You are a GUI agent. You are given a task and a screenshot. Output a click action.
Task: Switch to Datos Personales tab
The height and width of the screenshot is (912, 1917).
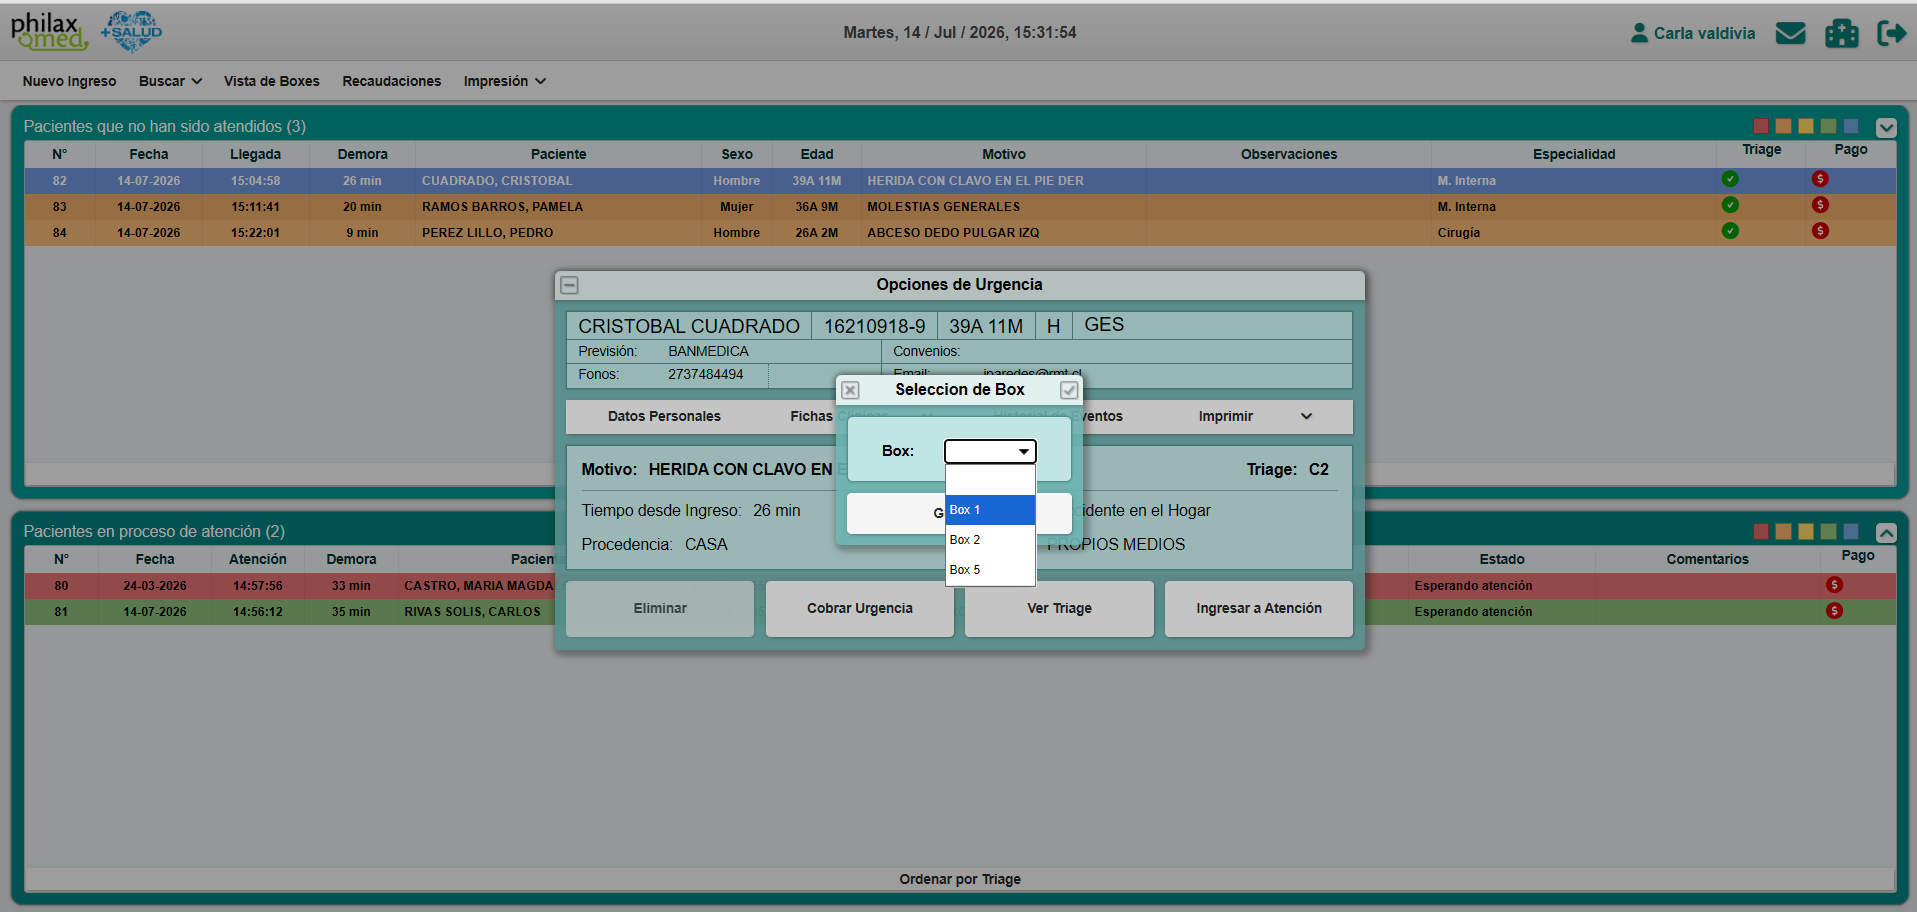point(664,416)
